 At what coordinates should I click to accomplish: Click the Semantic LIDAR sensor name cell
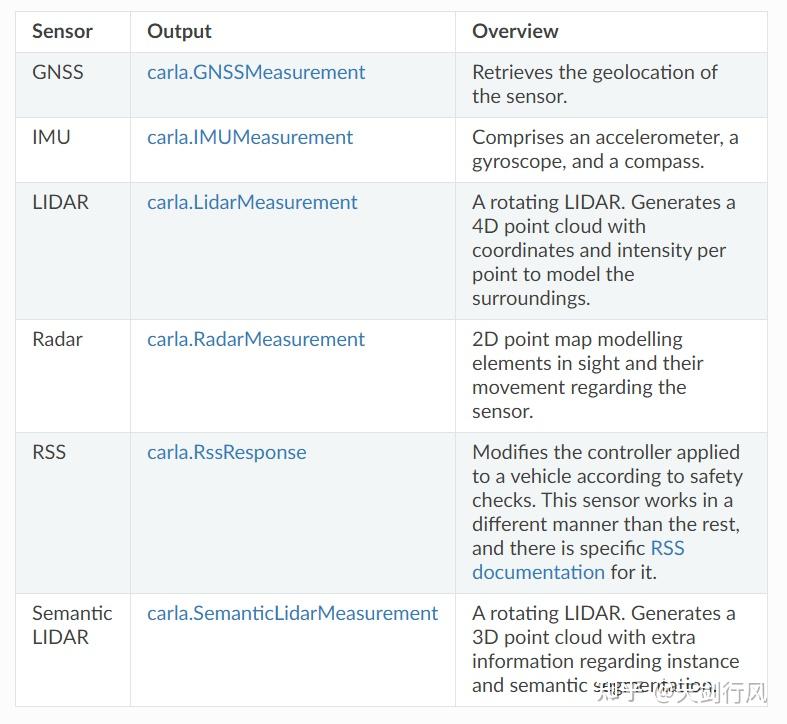(x=72, y=625)
